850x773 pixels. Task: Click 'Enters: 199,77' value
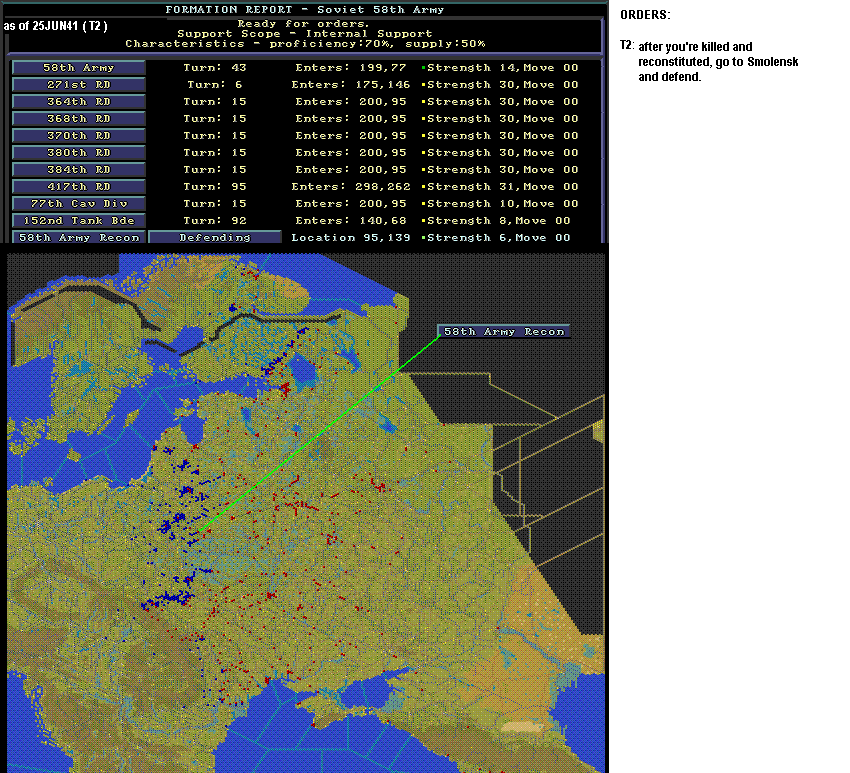[x=351, y=68]
